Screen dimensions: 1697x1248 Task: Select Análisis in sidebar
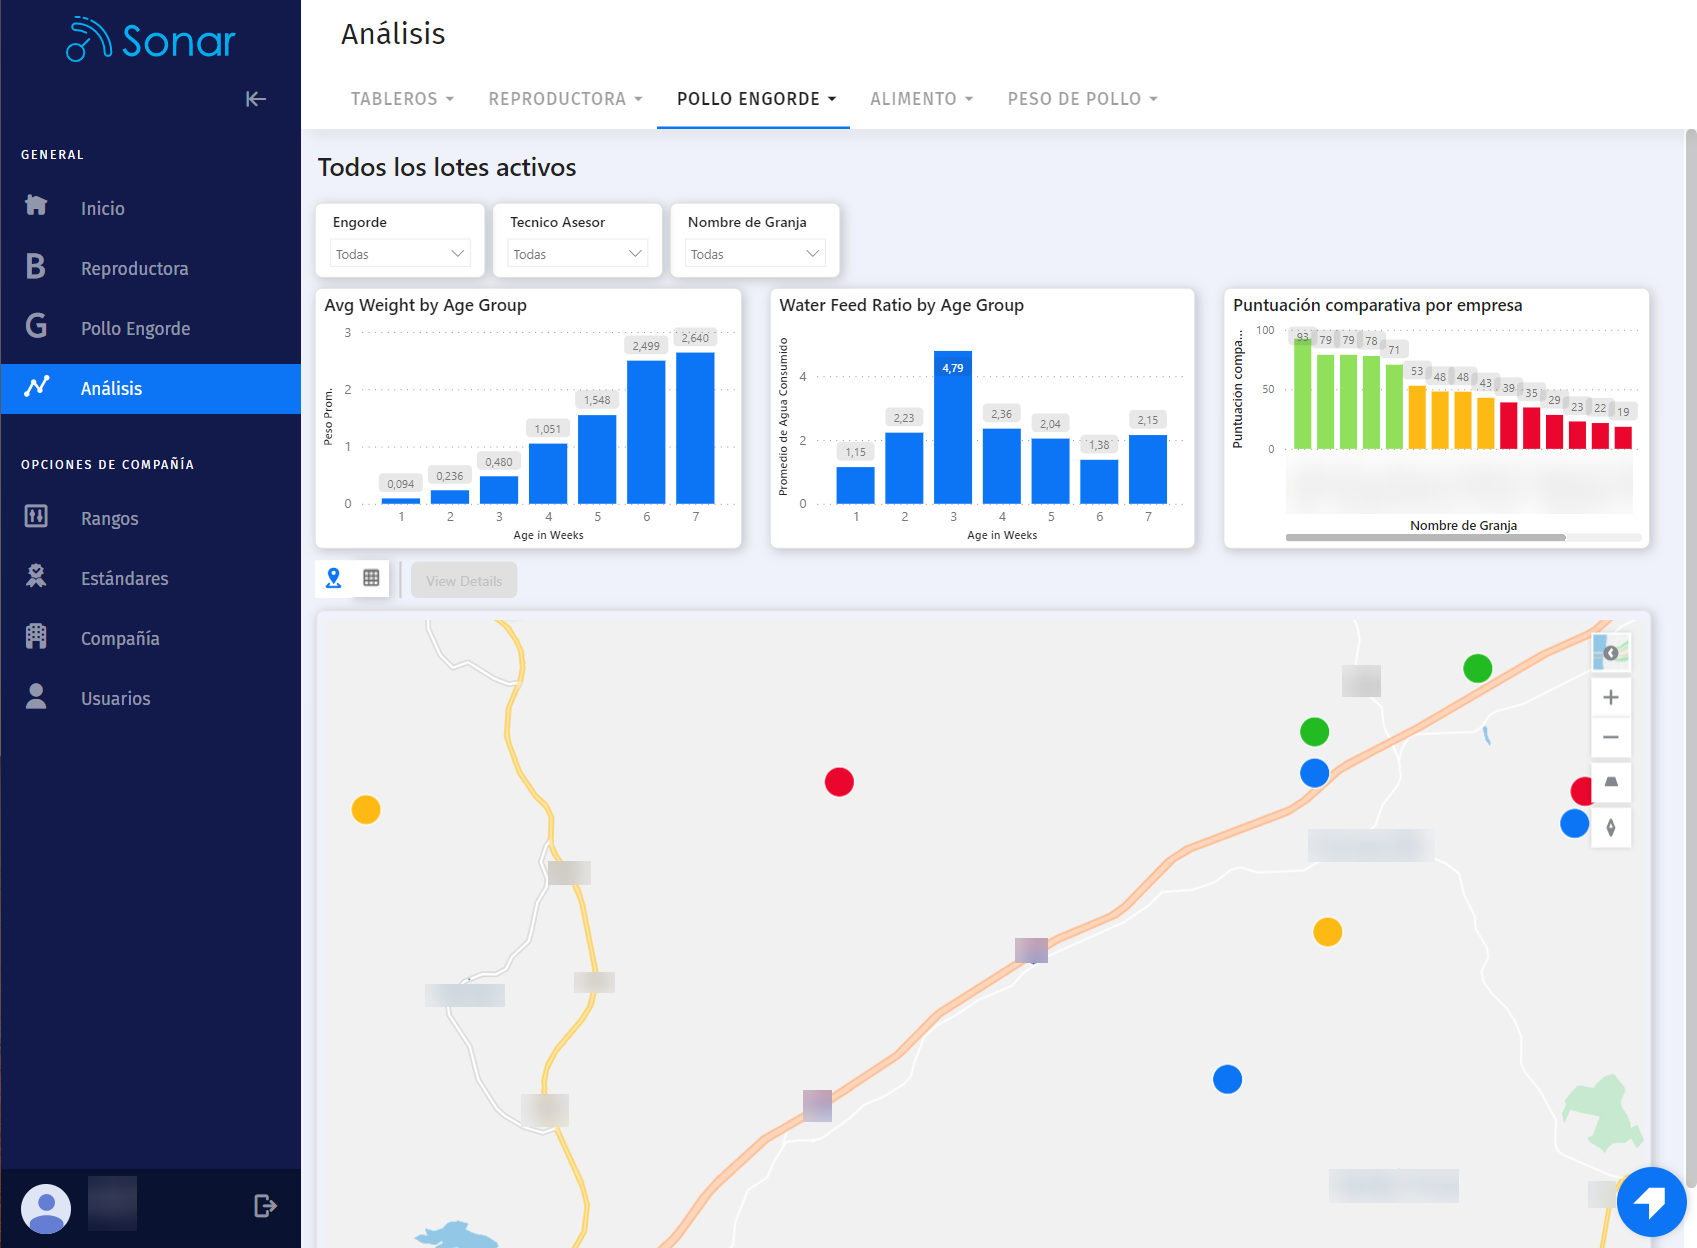coord(150,388)
